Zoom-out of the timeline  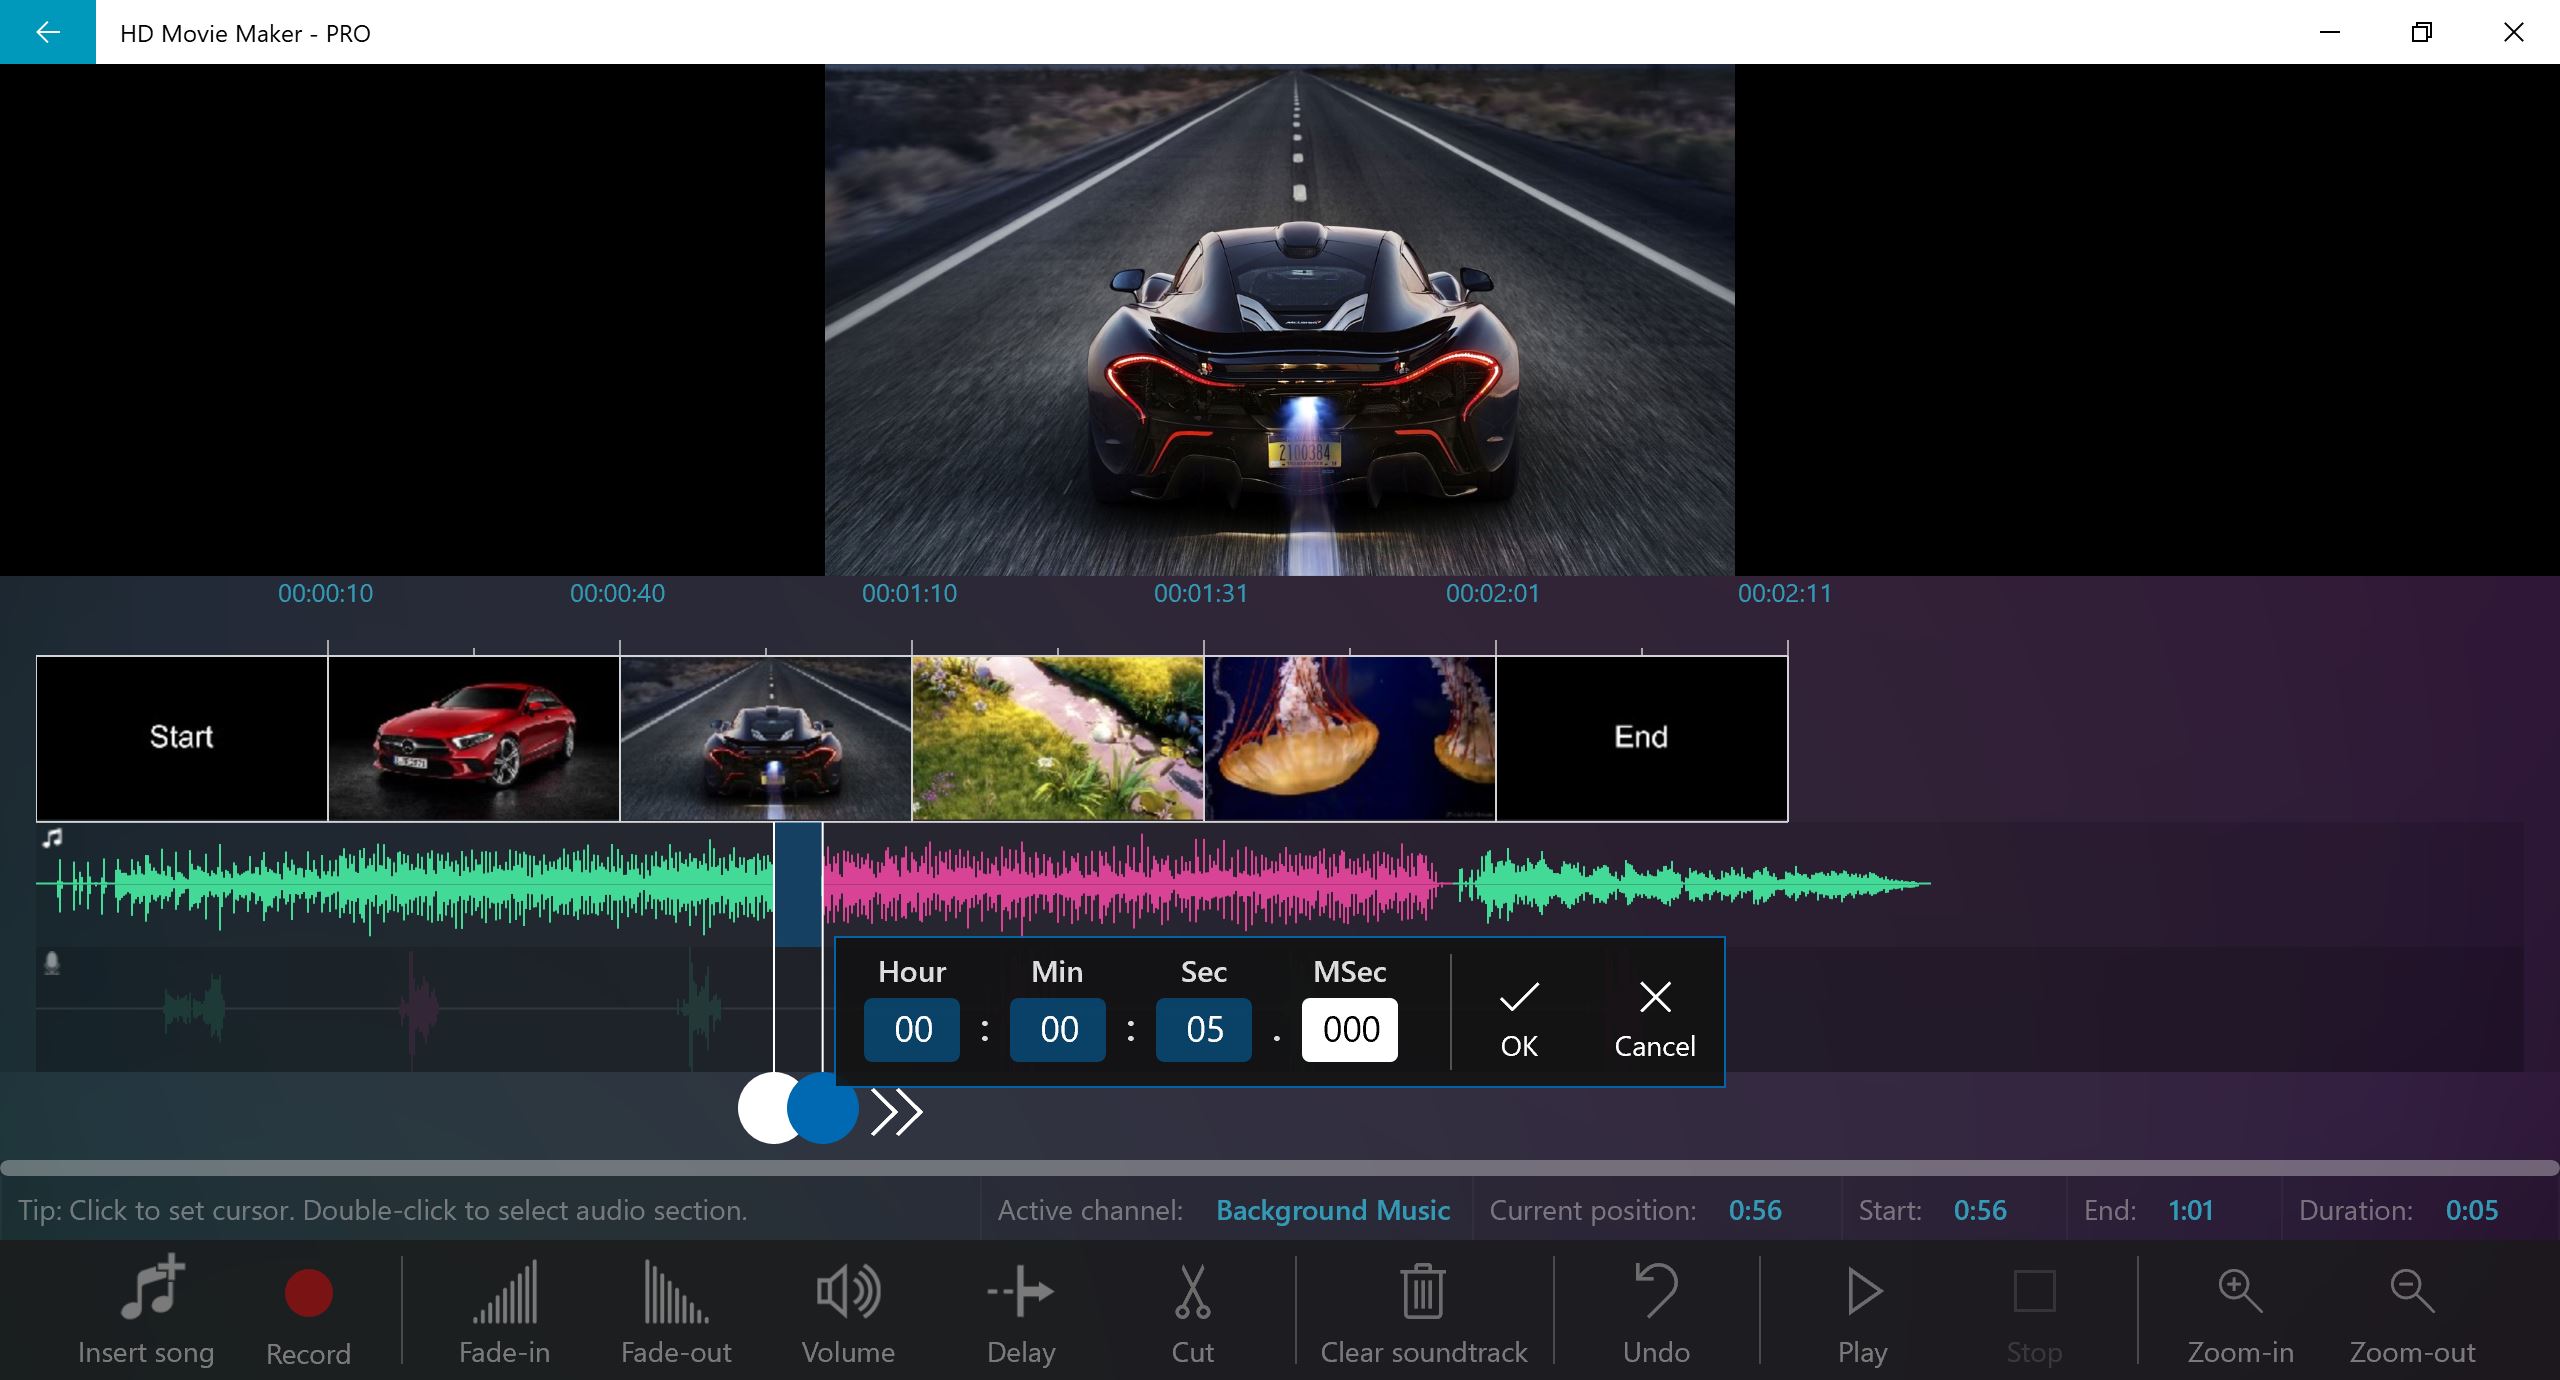pyautogui.click(x=2412, y=1313)
